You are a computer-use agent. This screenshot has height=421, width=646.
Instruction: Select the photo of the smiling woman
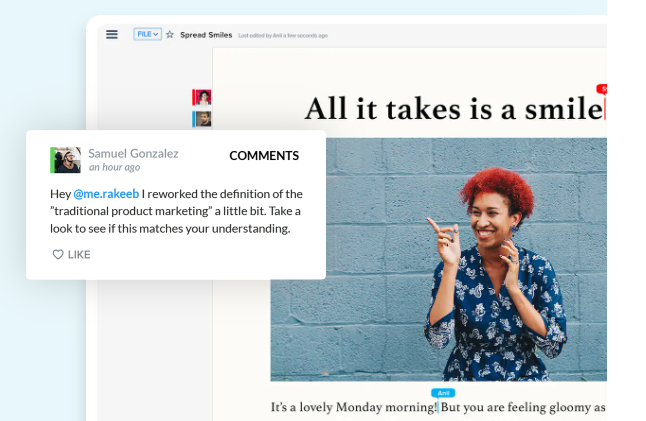[438, 260]
